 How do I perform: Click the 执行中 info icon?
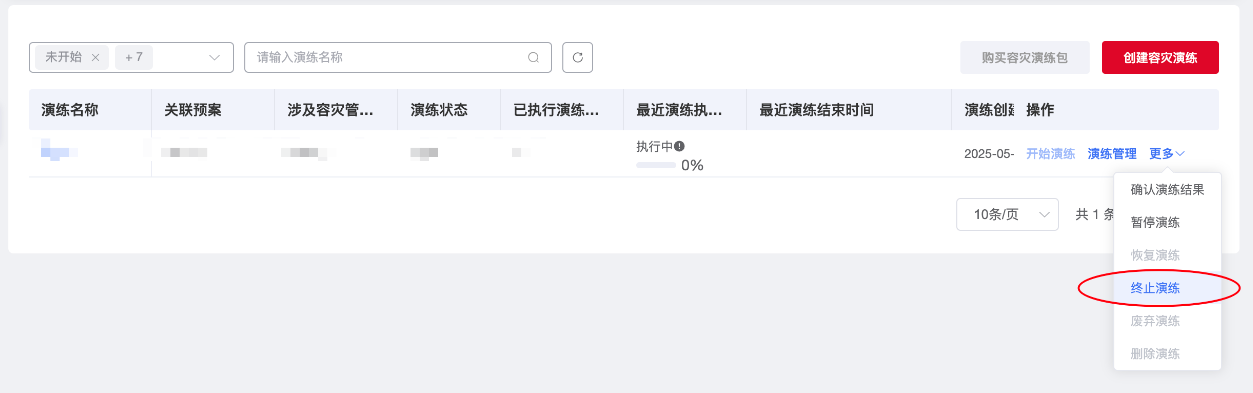tap(679, 146)
